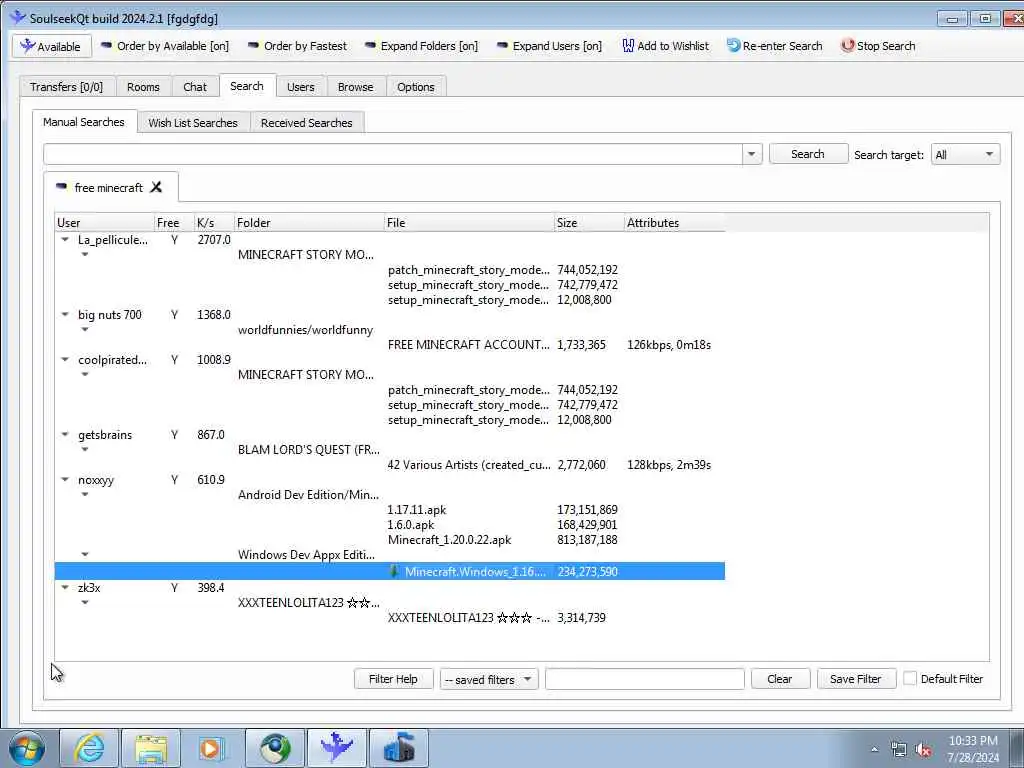Select the BLAM LORD'S QUEST folder
The height and width of the screenshot is (768, 1024).
[x=308, y=450]
